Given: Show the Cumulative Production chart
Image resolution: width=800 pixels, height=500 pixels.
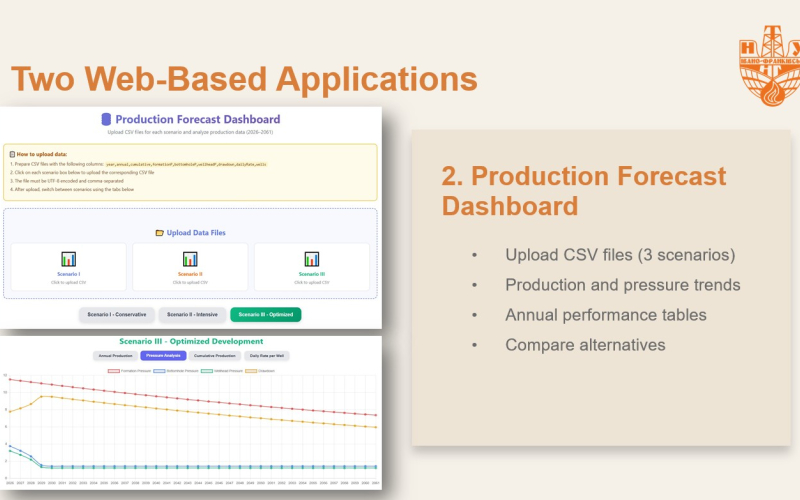Looking at the screenshot, I should pos(214,355).
